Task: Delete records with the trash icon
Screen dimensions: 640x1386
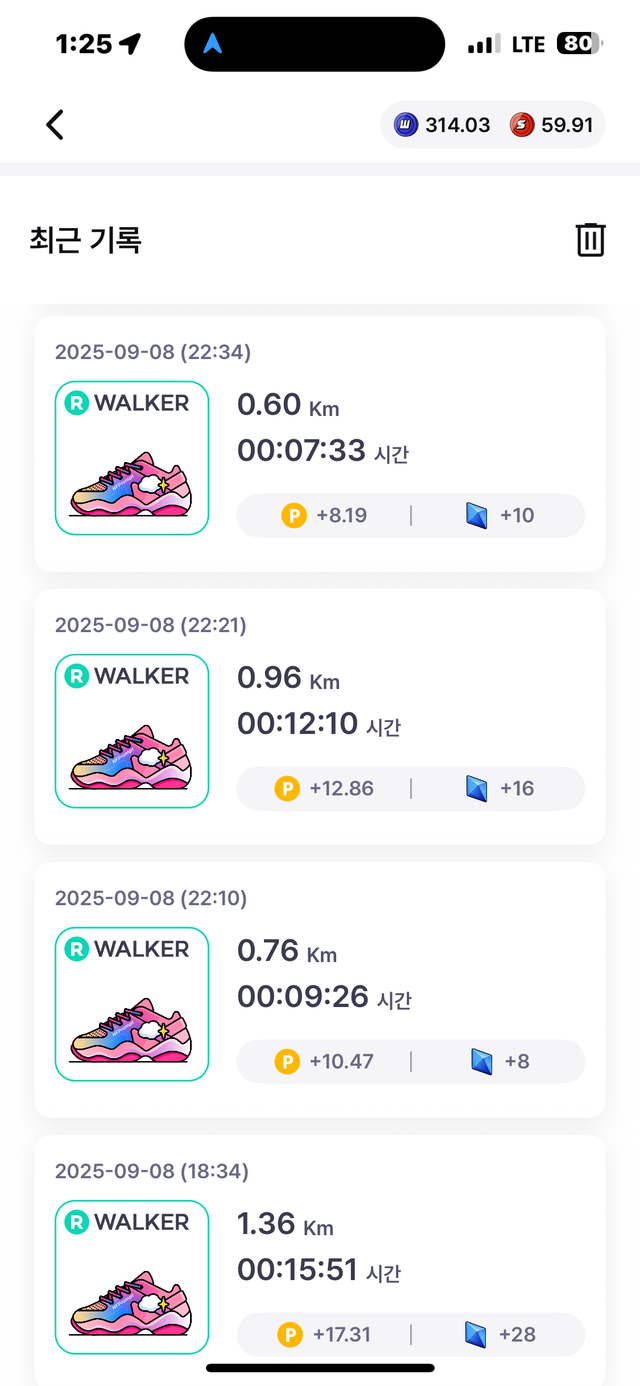Action: (590, 240)
